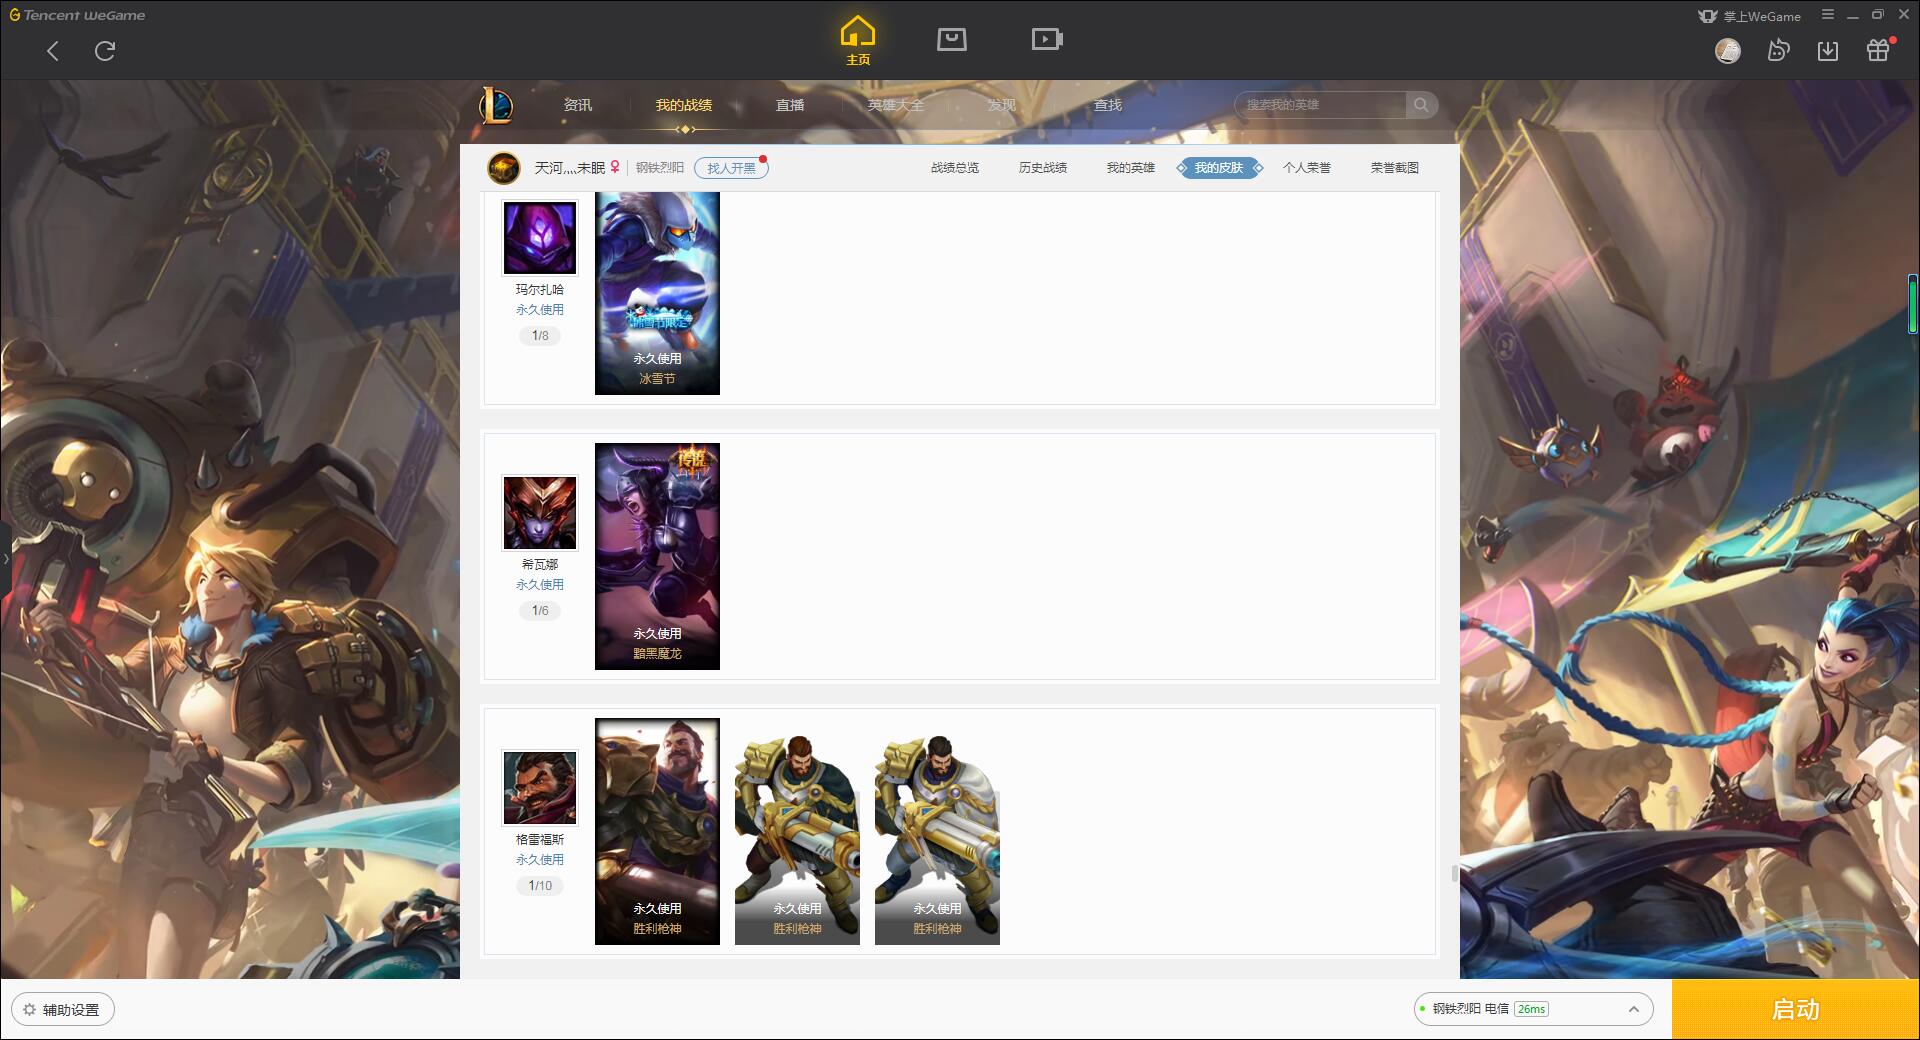Open the 资讯 tab

pyautogui.click(x=578, y=105)
